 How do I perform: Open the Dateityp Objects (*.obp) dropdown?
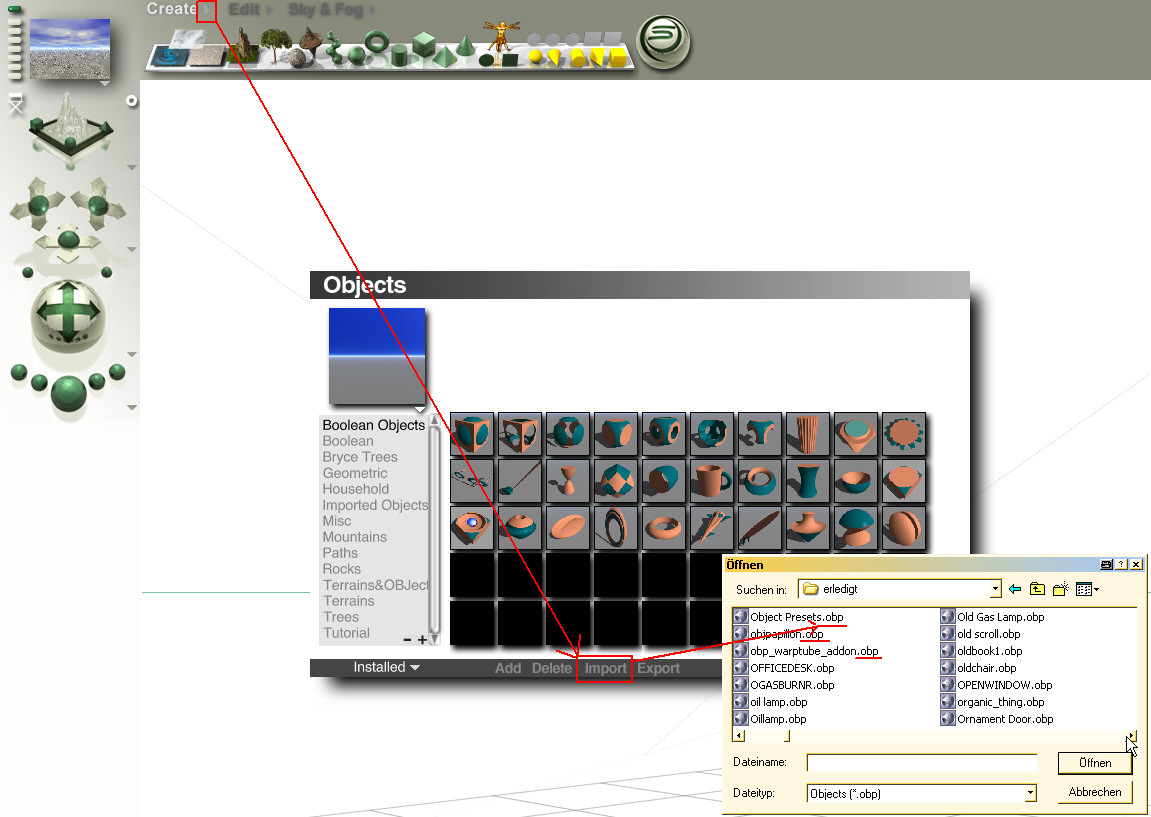point(1030,794)
